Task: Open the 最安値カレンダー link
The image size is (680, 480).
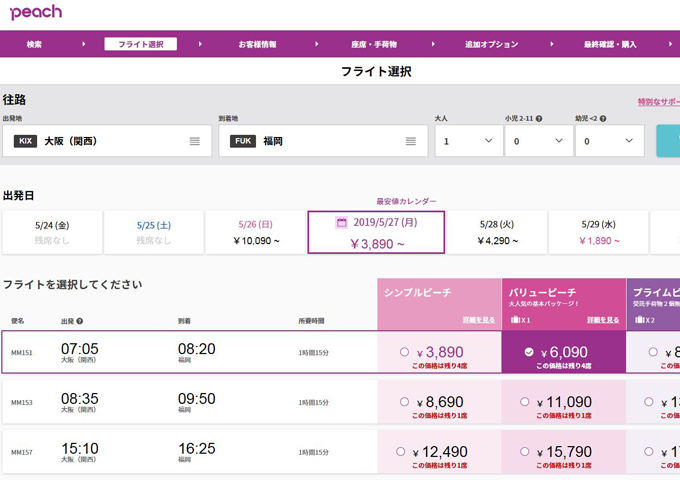Action: (x=406, y=201)
